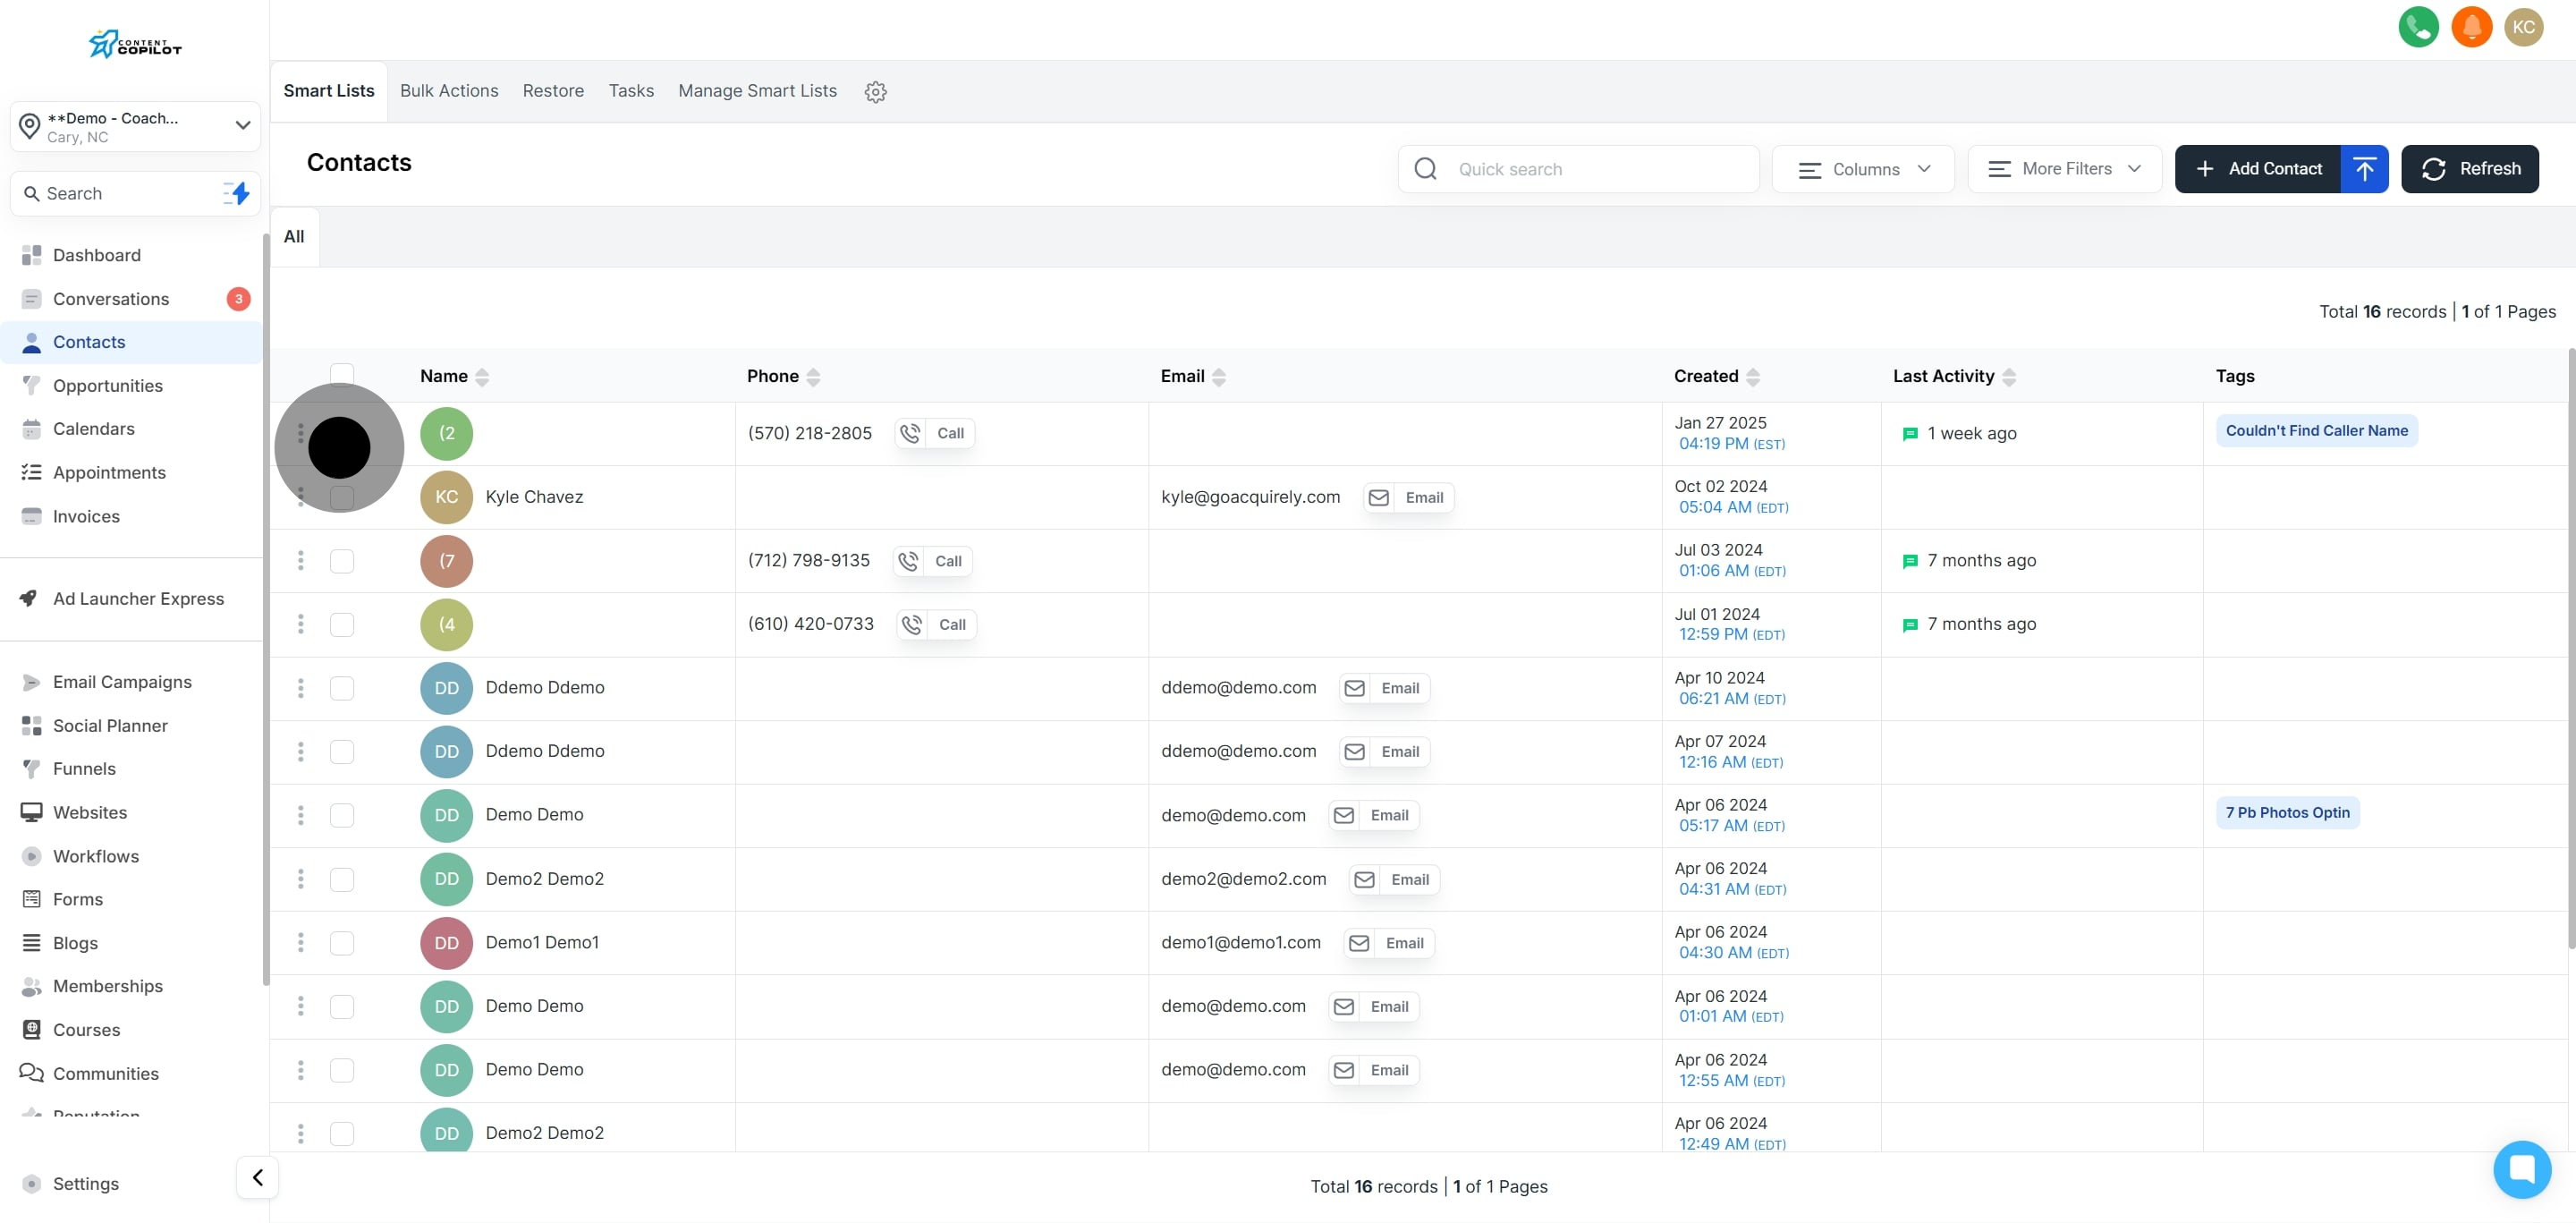The width and height of the screenshot is (2576, 1223).
Task: Open the Manage Smart Lists tab
Action: [x=757, y=91]
